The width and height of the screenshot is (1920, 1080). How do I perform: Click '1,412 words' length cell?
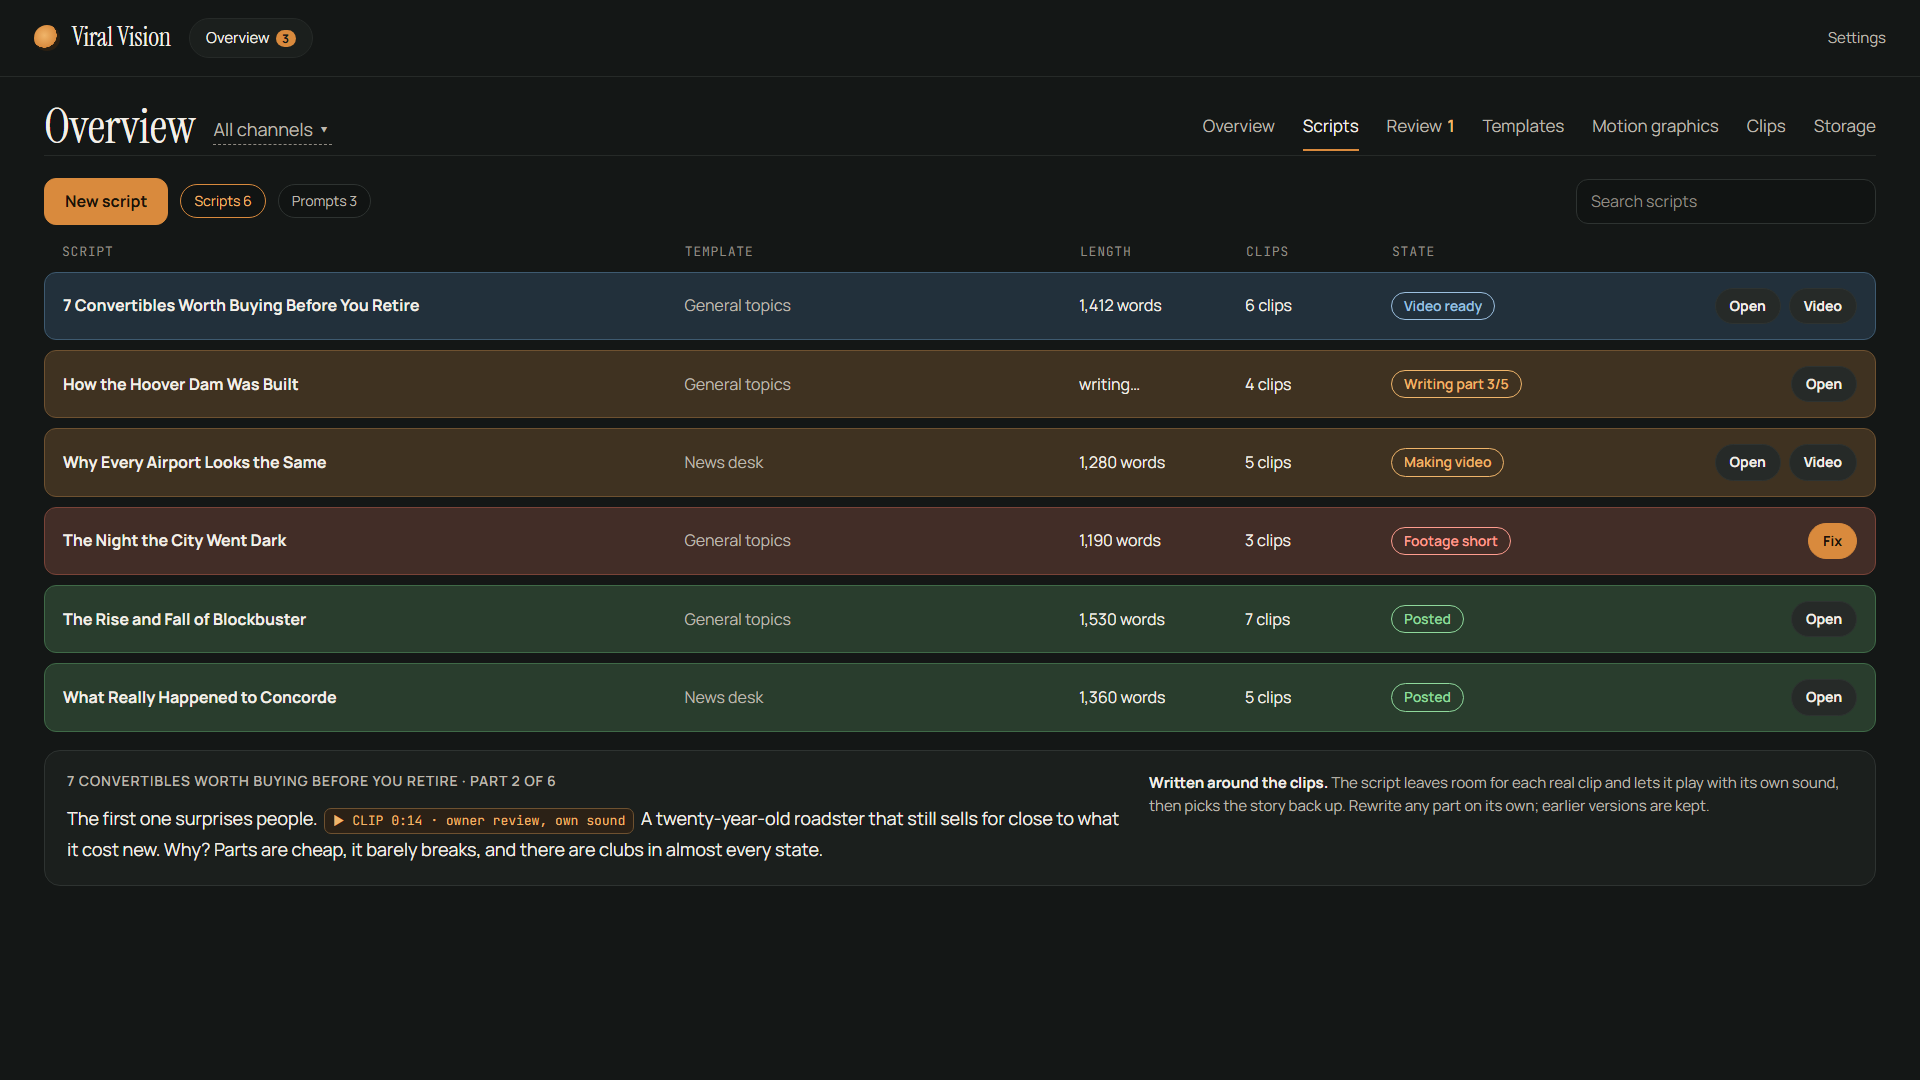coord(1120,306)
